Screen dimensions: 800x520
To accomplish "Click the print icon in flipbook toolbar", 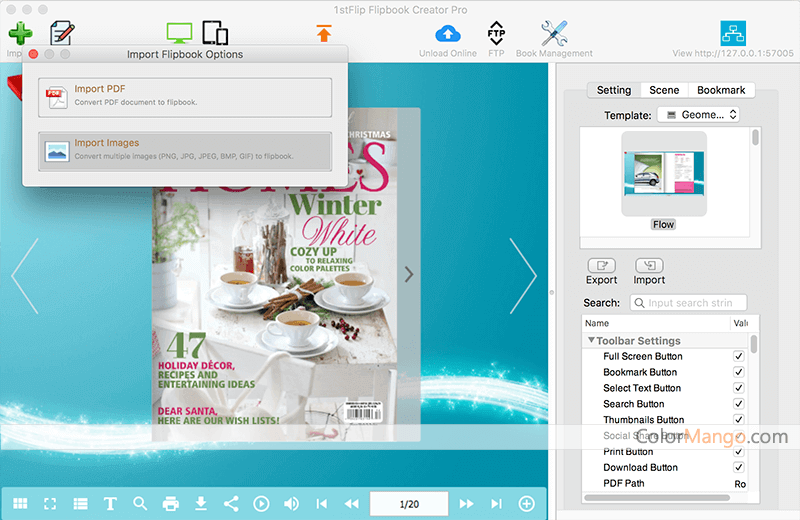I will click(x=170, y=504).
